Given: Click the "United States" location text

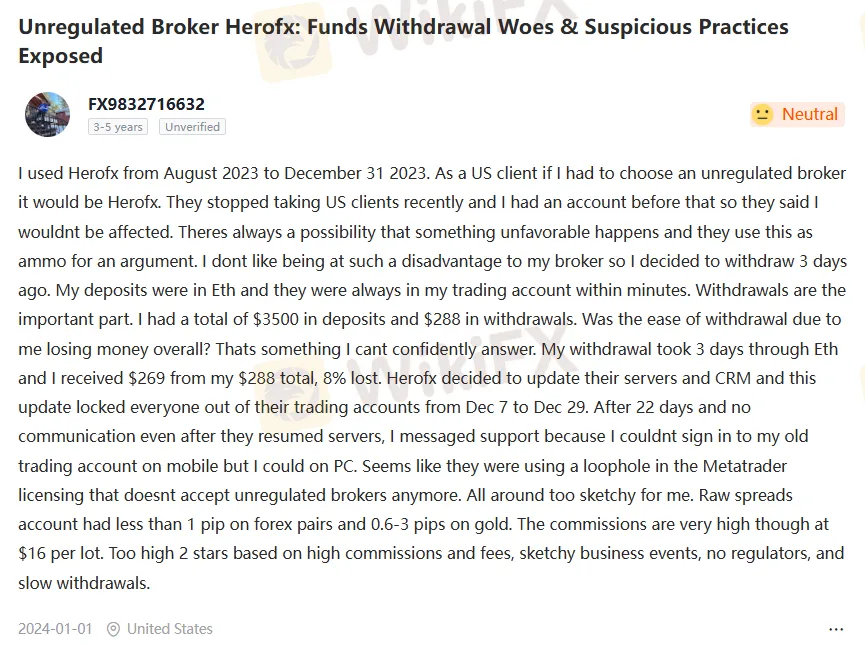Looking at the screenshot, I should (x=169, y=629).
